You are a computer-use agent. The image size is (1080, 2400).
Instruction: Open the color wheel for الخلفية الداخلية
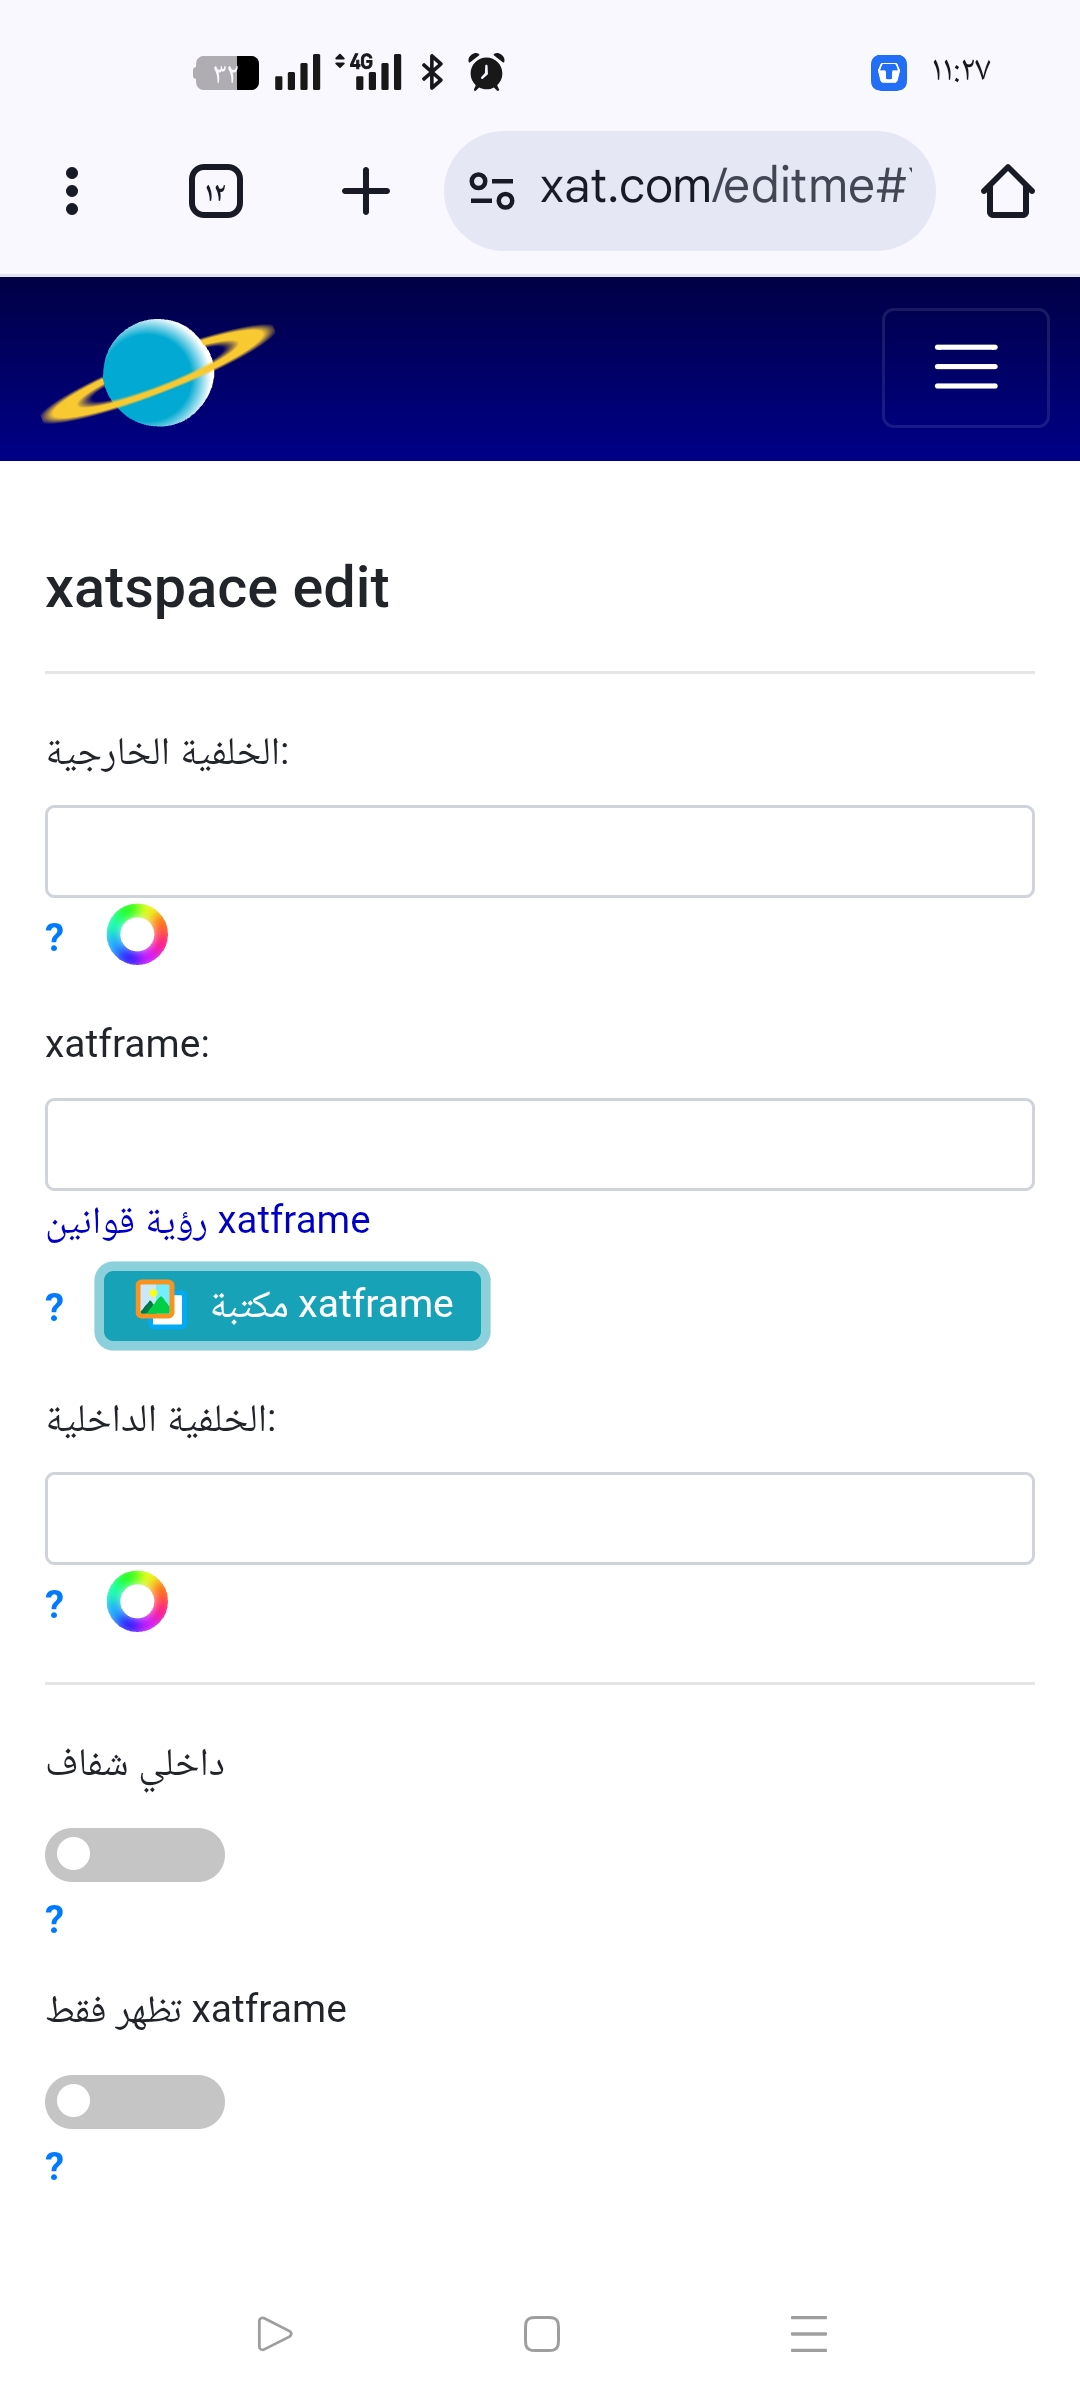pyautogui.click(x=137, y=1601)
